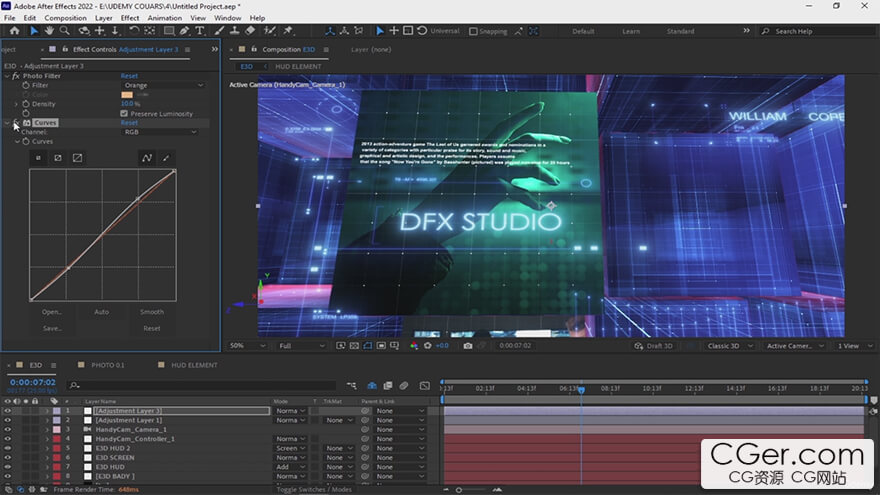Open the File menu
This screenshot has width=880, height=495.
(x=10, y=18)
